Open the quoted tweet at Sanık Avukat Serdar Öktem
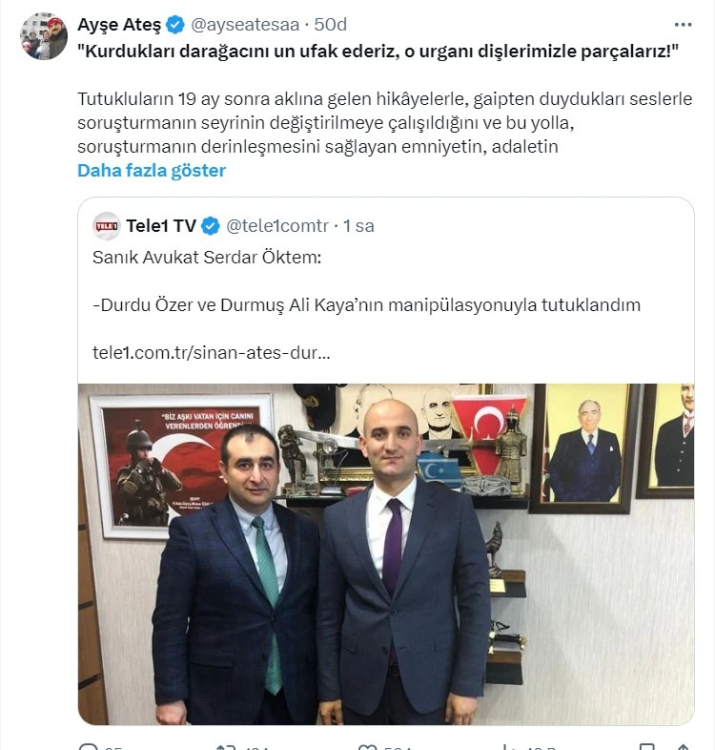The width and height of the screenshot is (715, 750). [x=207, y=257]
